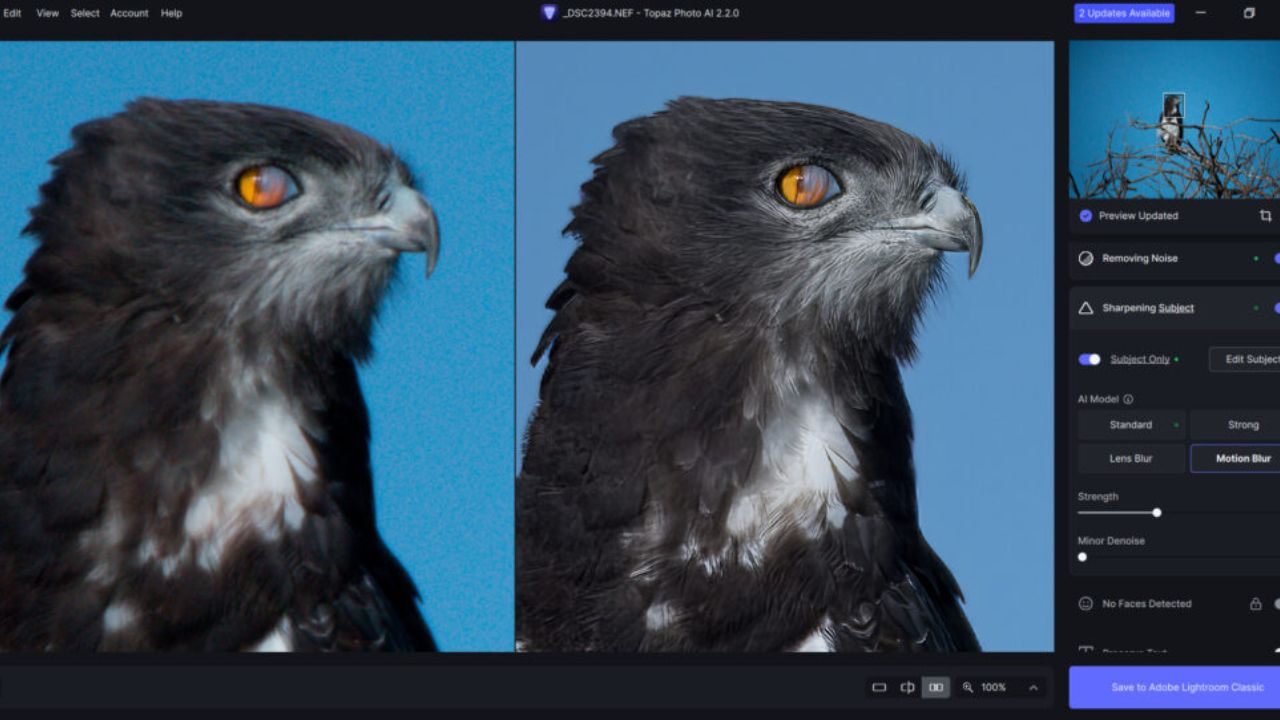Screen dimensions: 1280x720
Task: Click the enhanced image preview pane
Action: coord(785,346)
